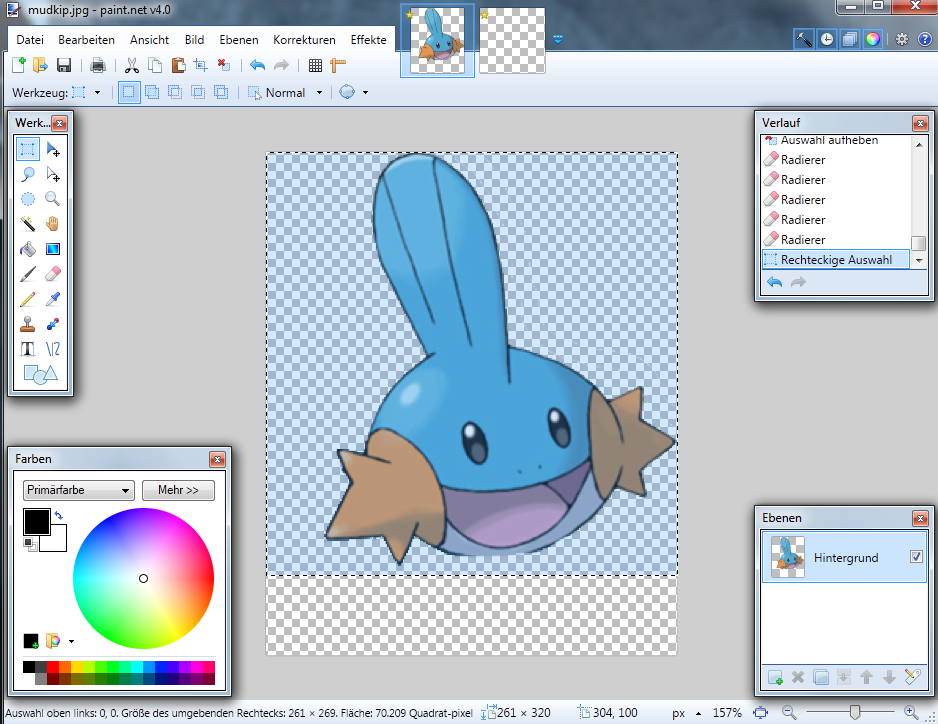Select the Ellipse Select tool
Image resolution: width=938 pixels, height=724 pixels.
pos(28,199)
